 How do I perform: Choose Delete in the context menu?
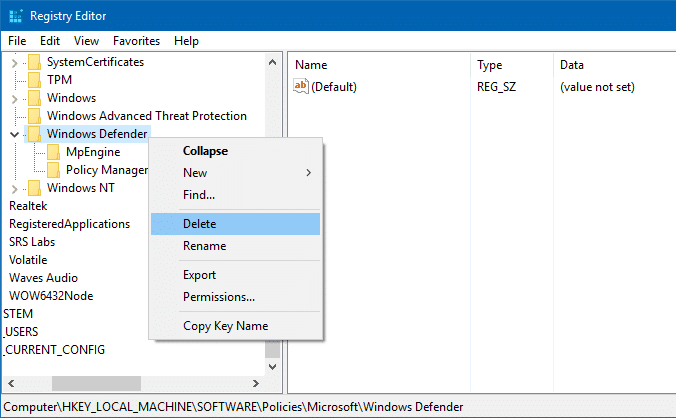tap(235, 224)
